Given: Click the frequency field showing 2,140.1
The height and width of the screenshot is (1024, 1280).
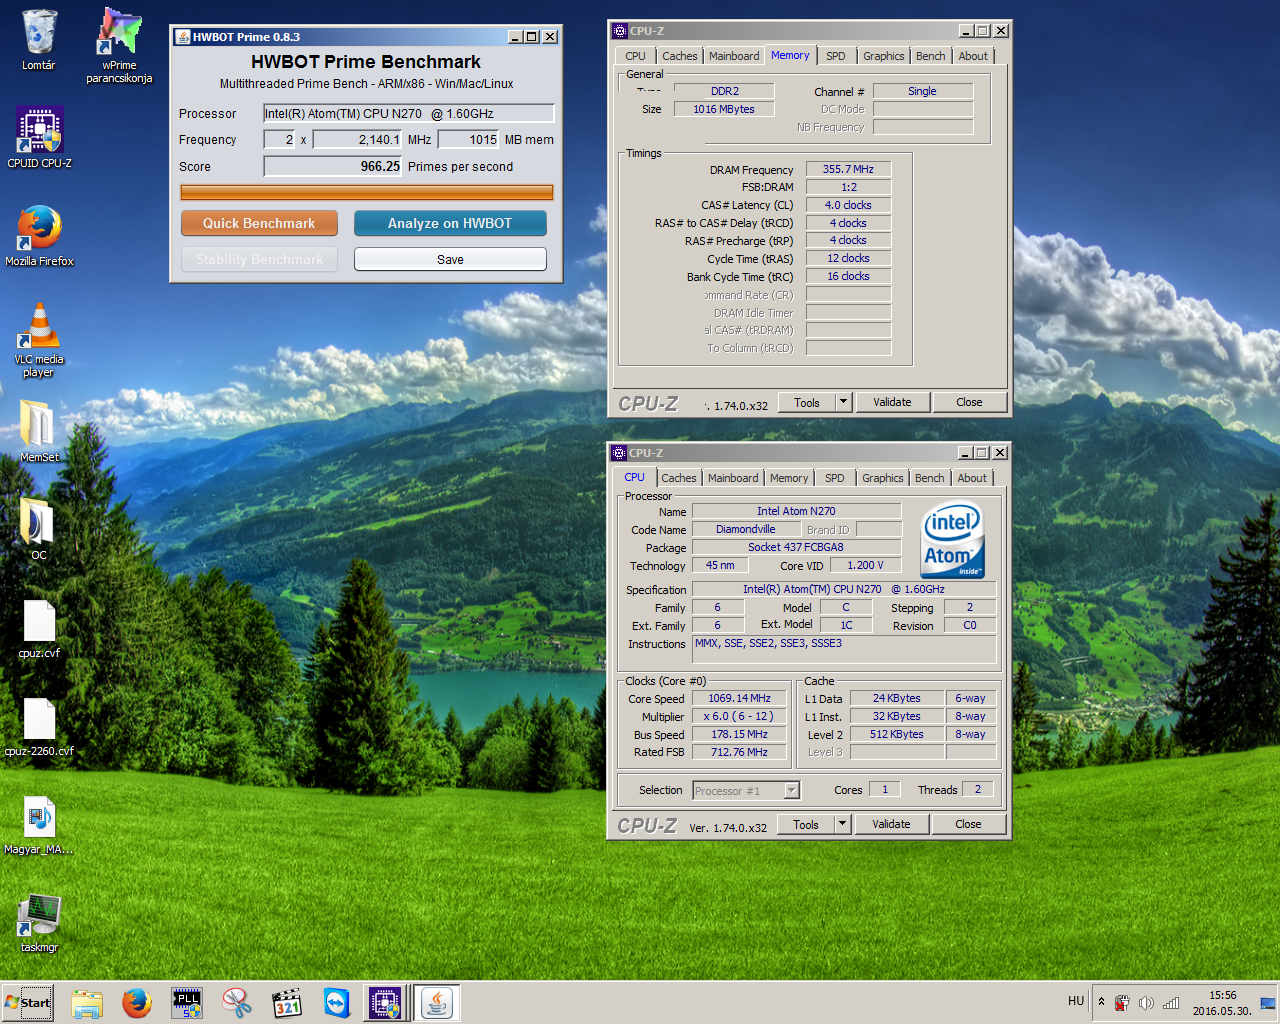Looking at the screenshot, I should (358, 140).
